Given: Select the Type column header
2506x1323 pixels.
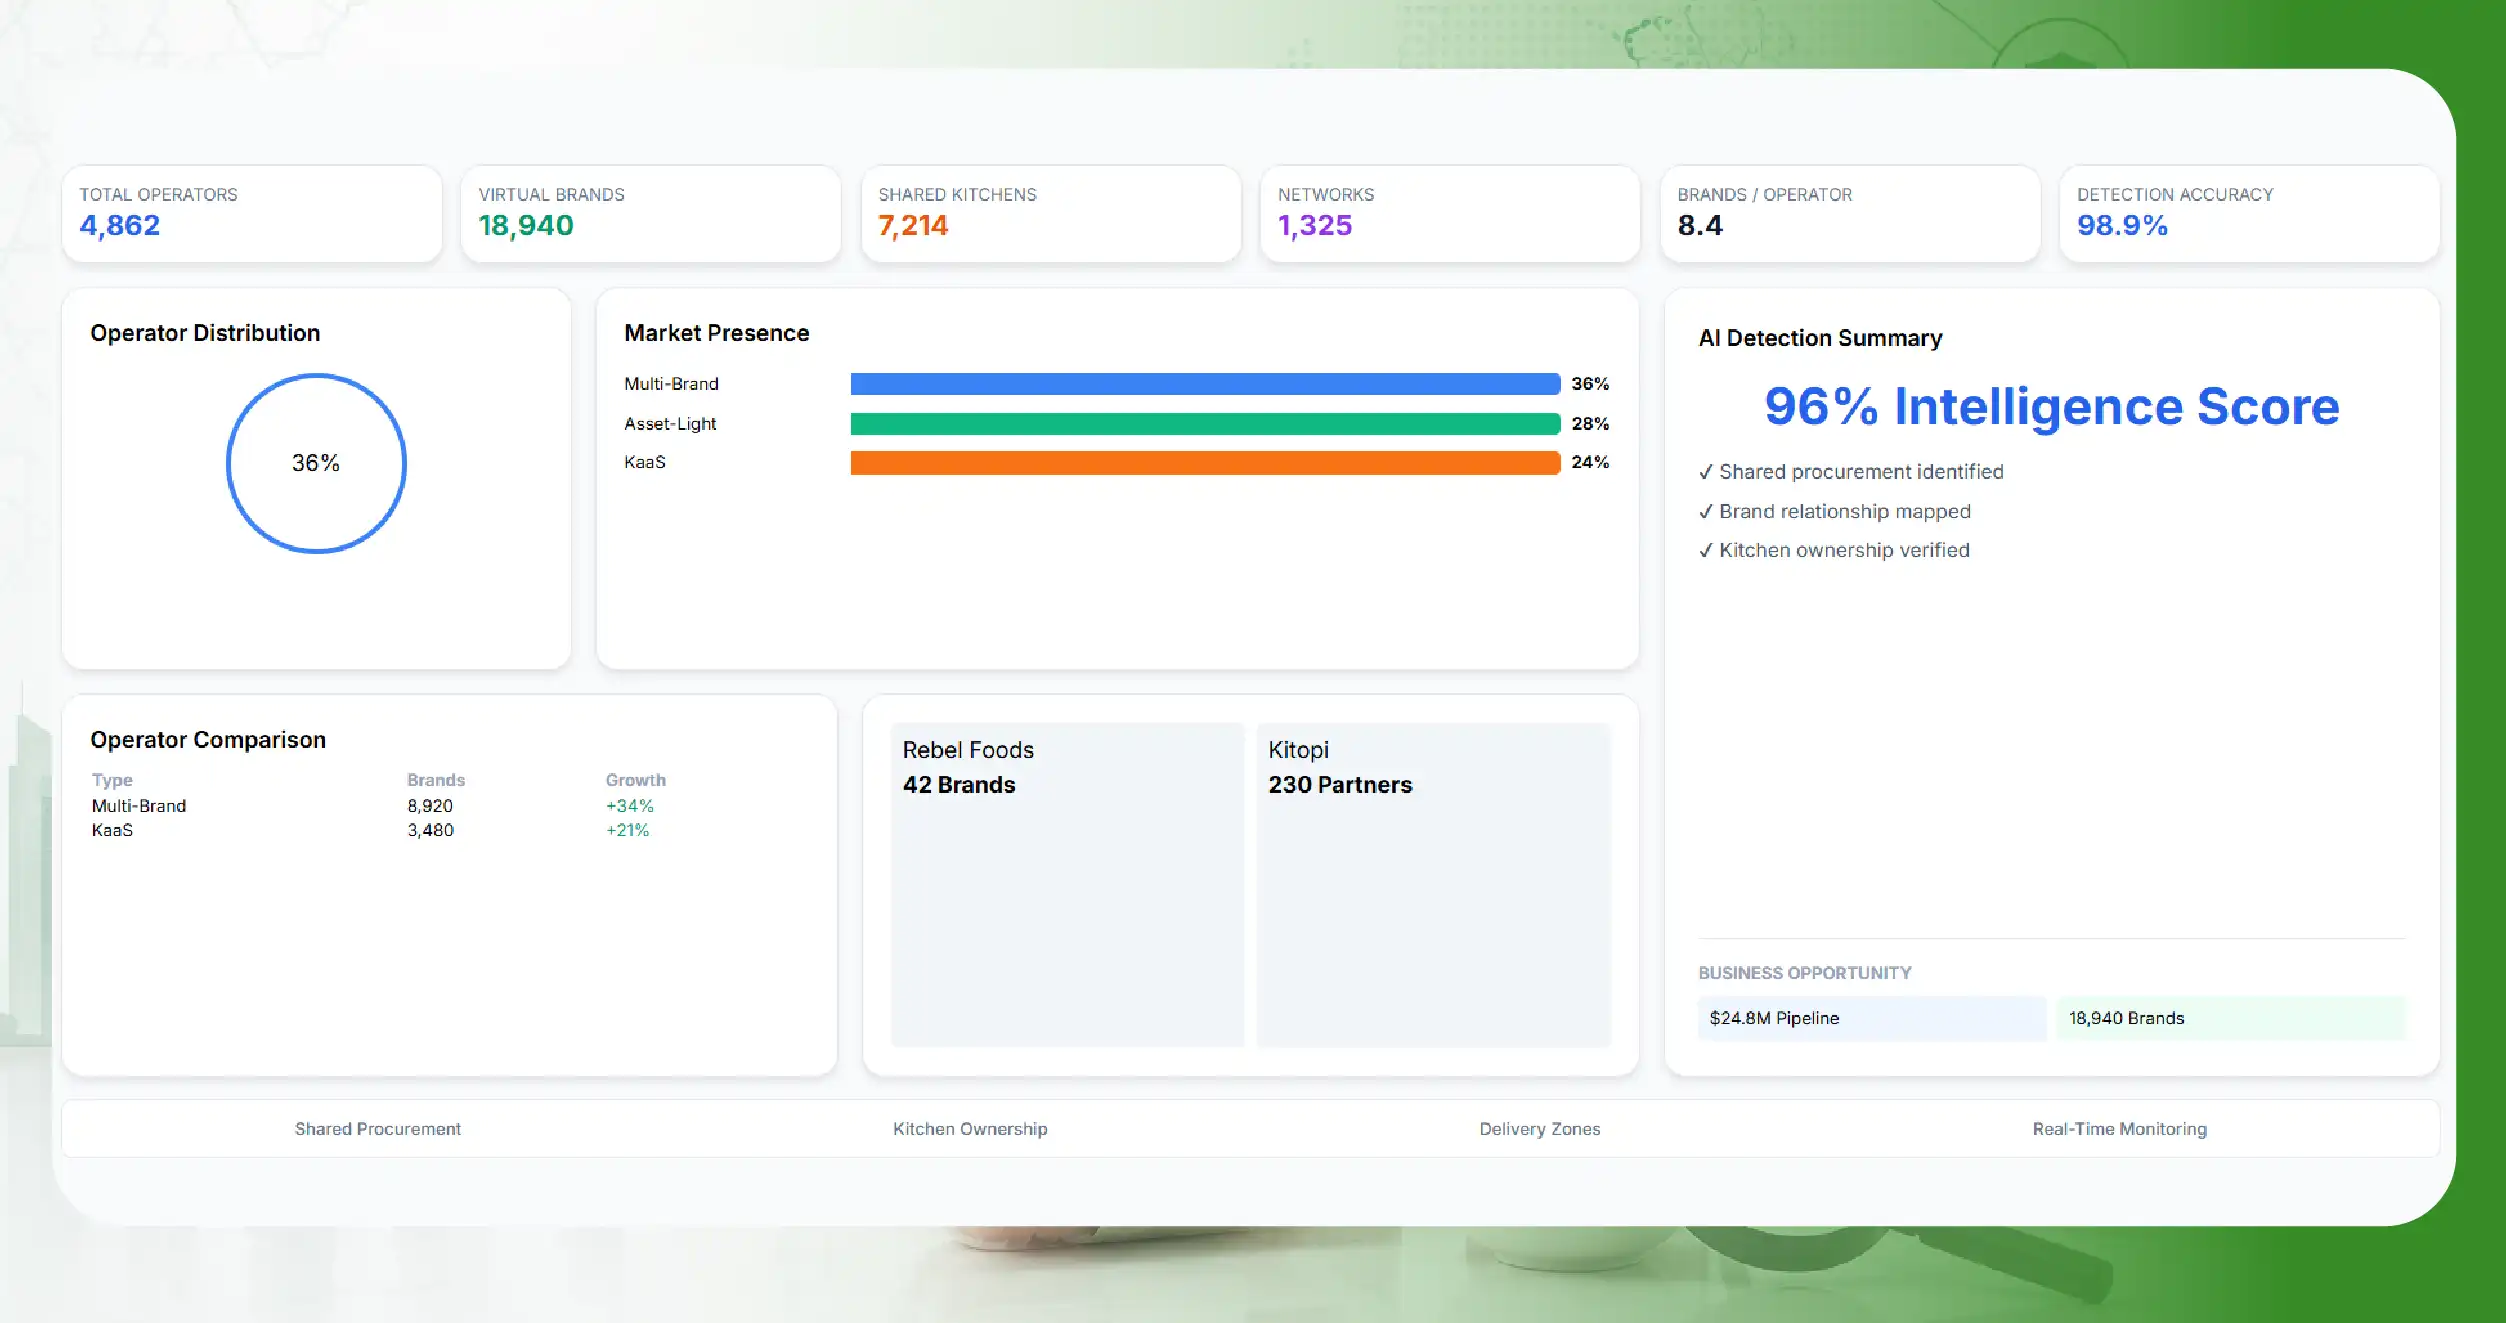Looking at the screenshot, I should pos(112,780).
